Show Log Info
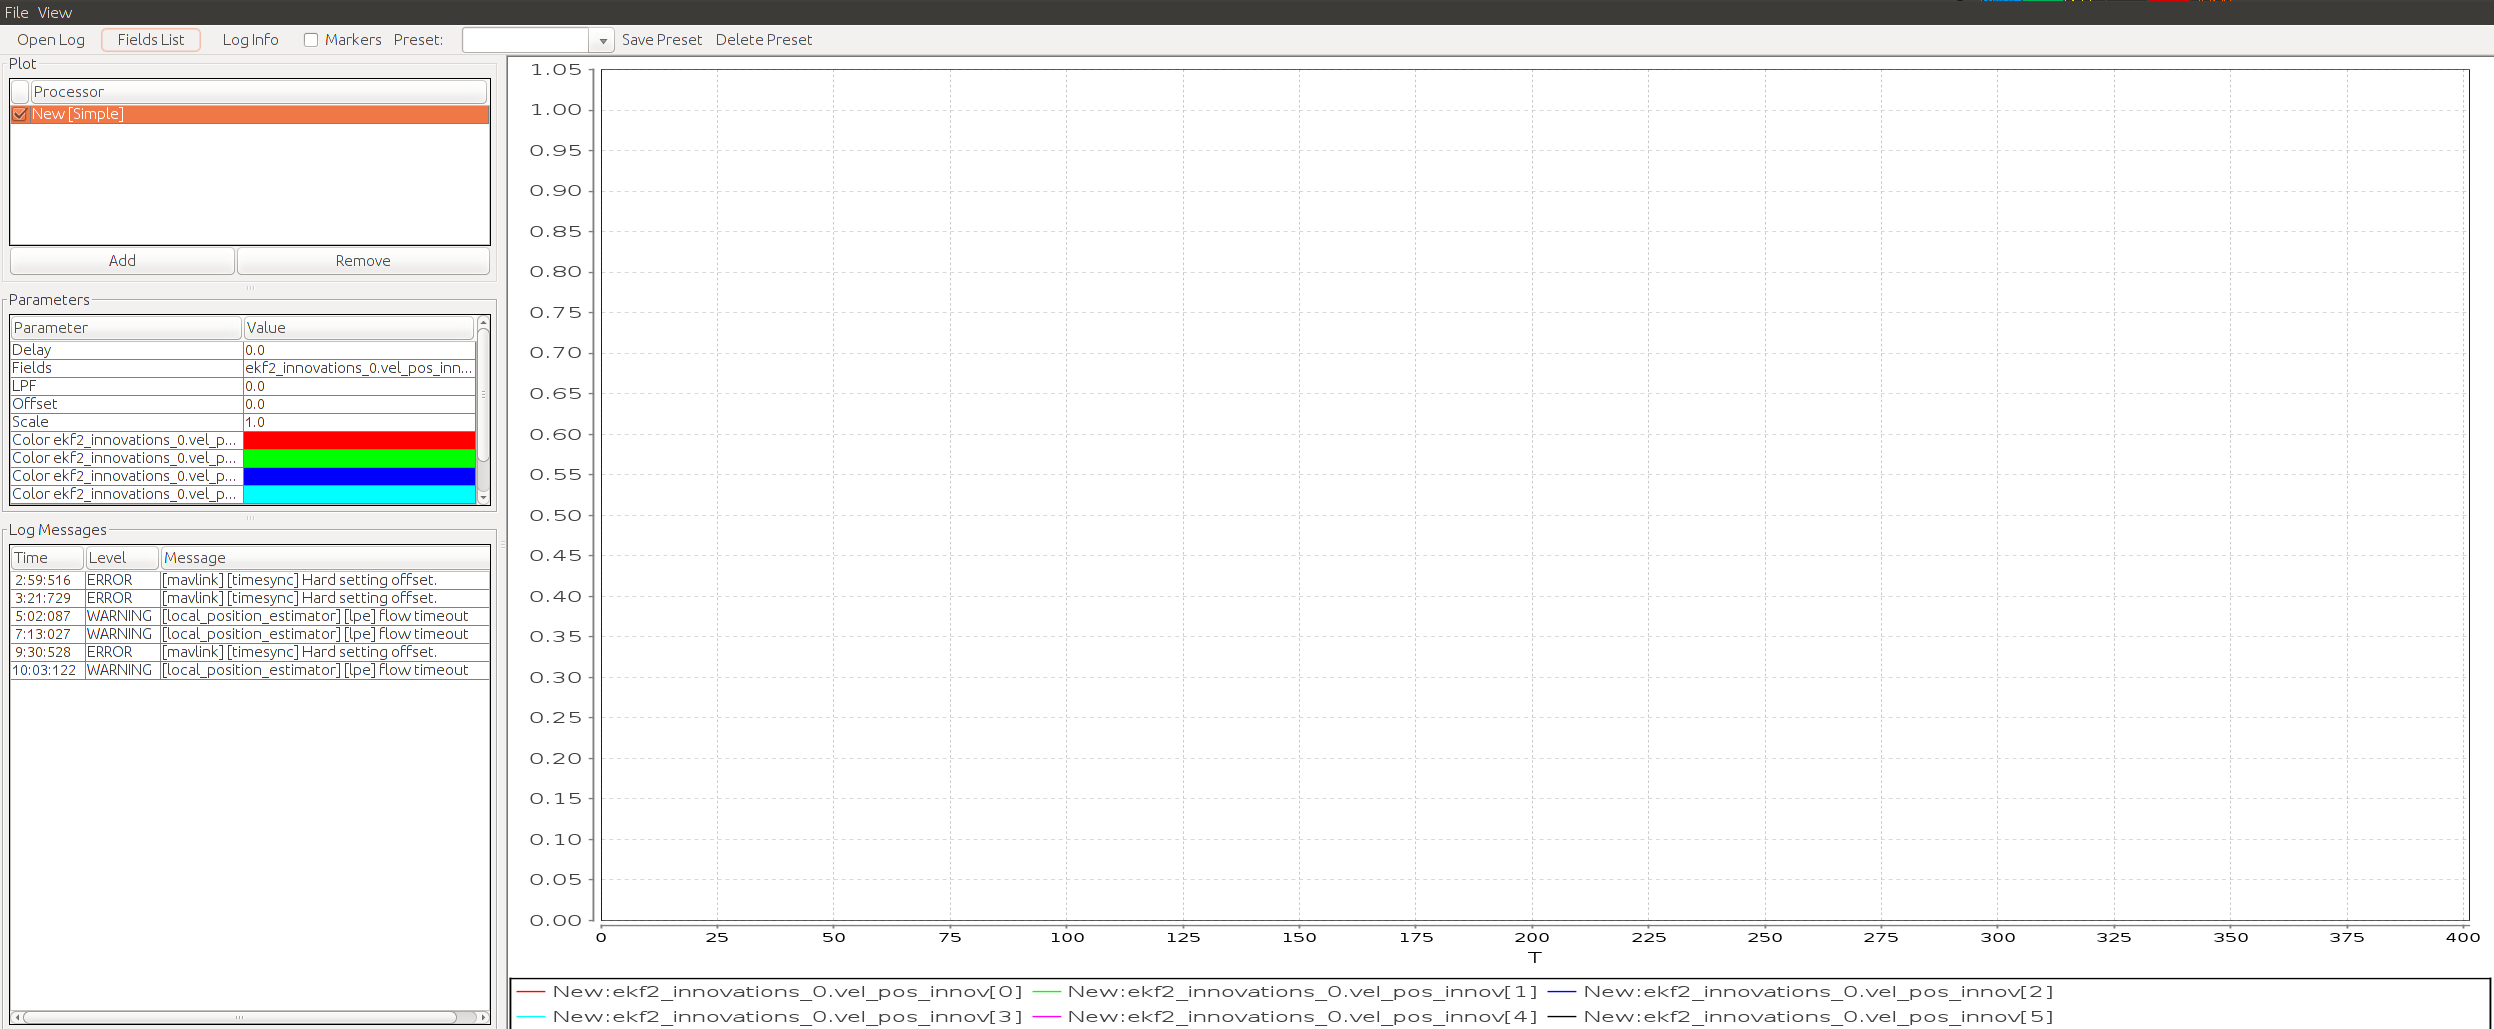Screen dimensions: 2494x1029 click(250, 40)
